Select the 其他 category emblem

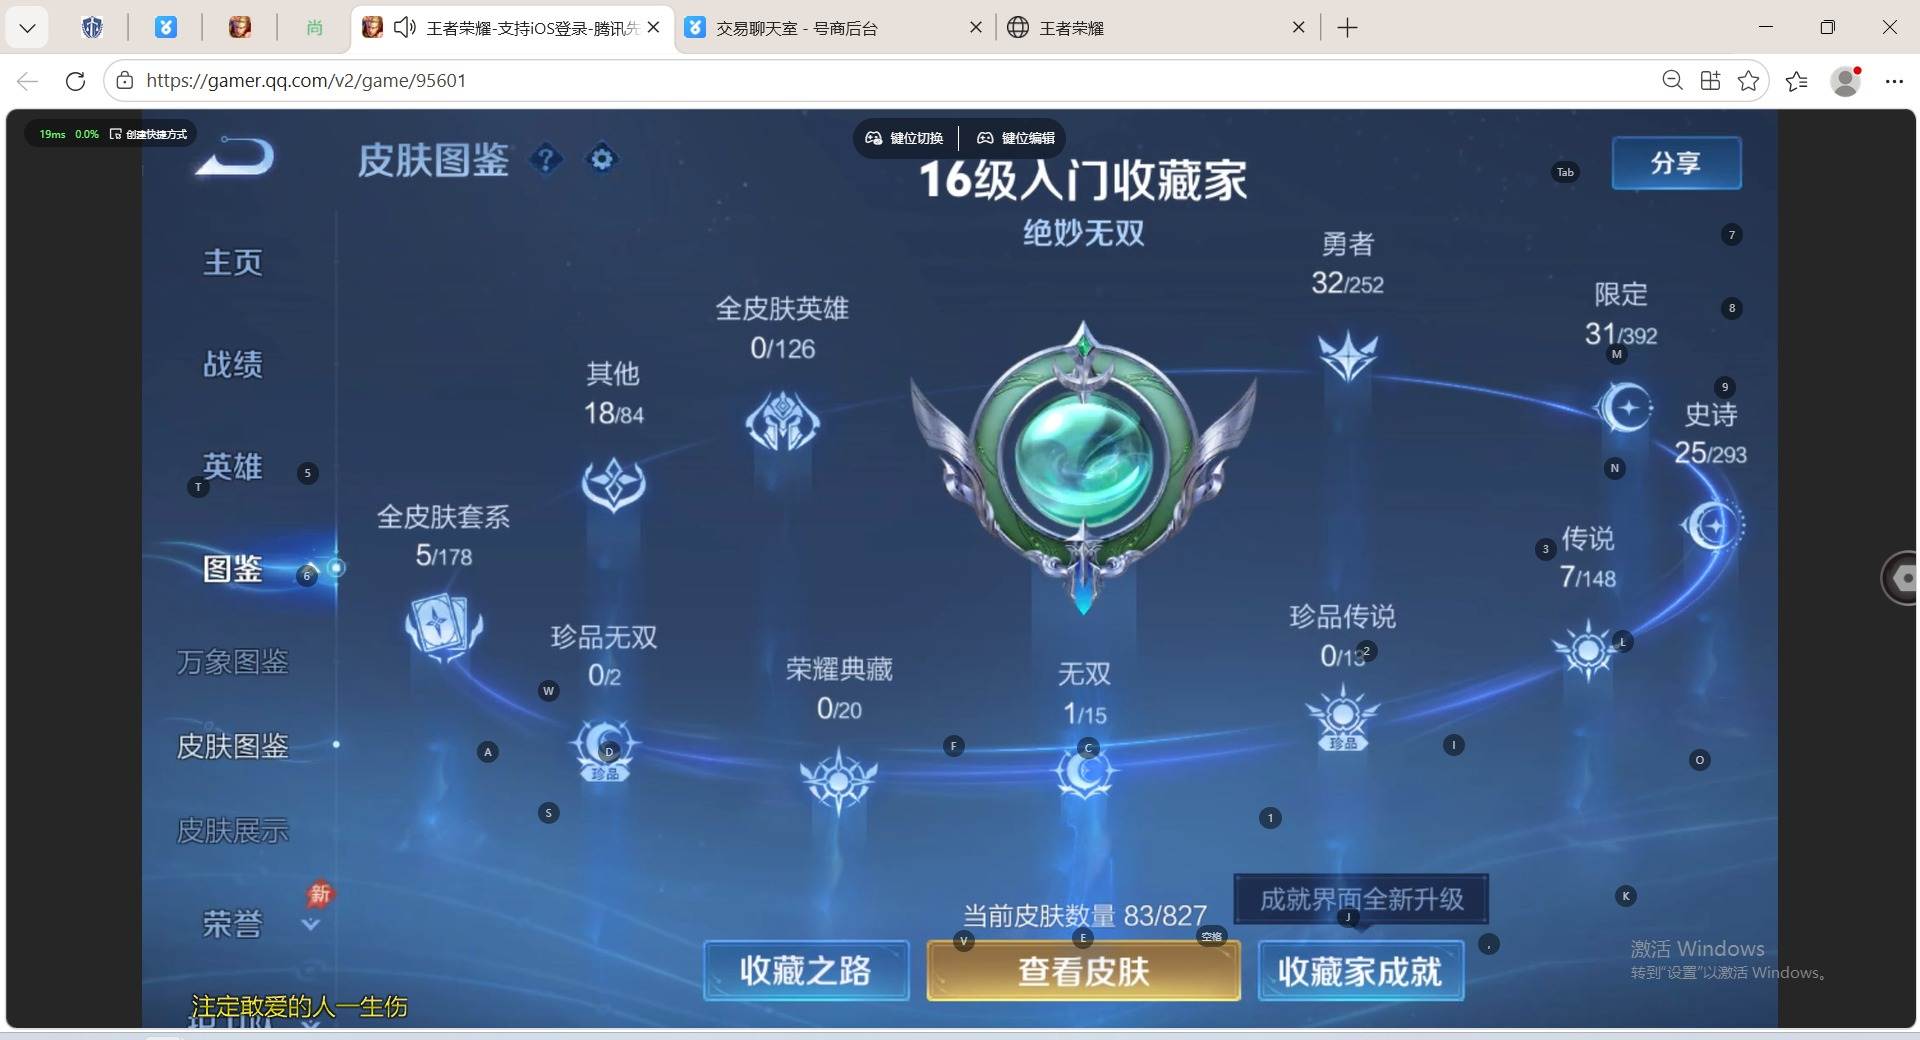click(x=613, y=484)
